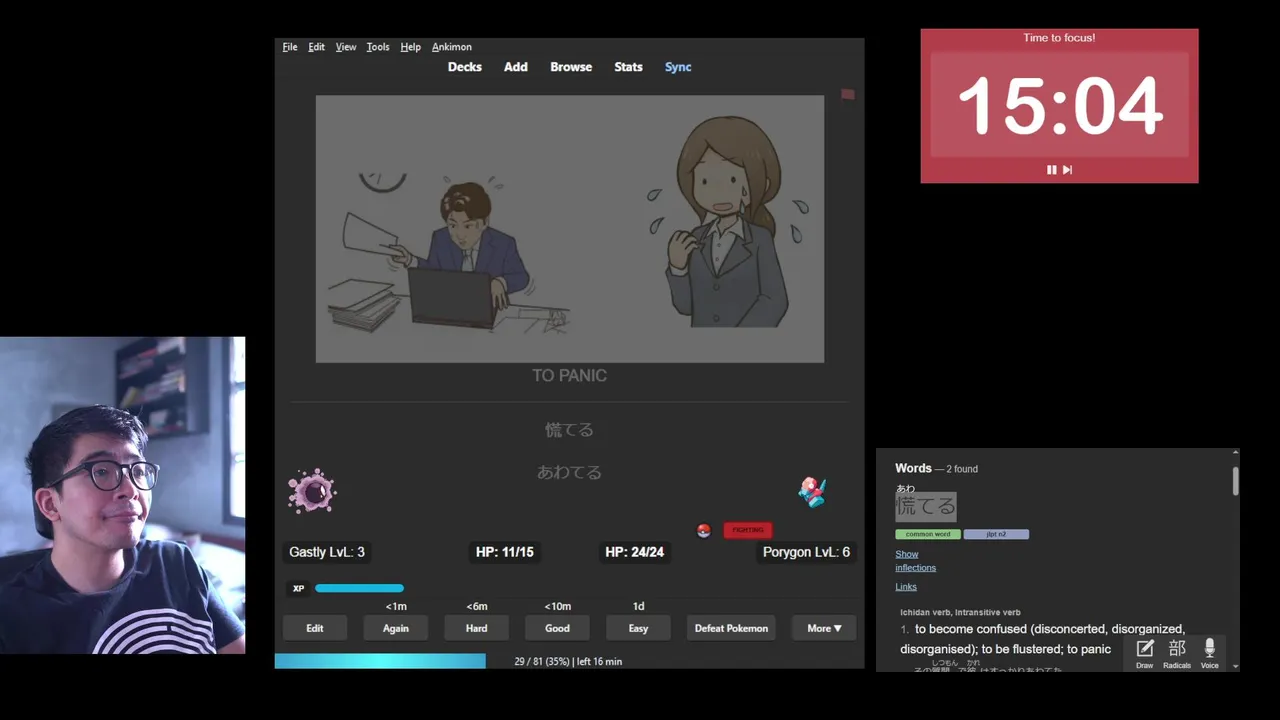Click the Porygon pokemon sprite
Screen dimensions: 1280x720
pos(812,492)
